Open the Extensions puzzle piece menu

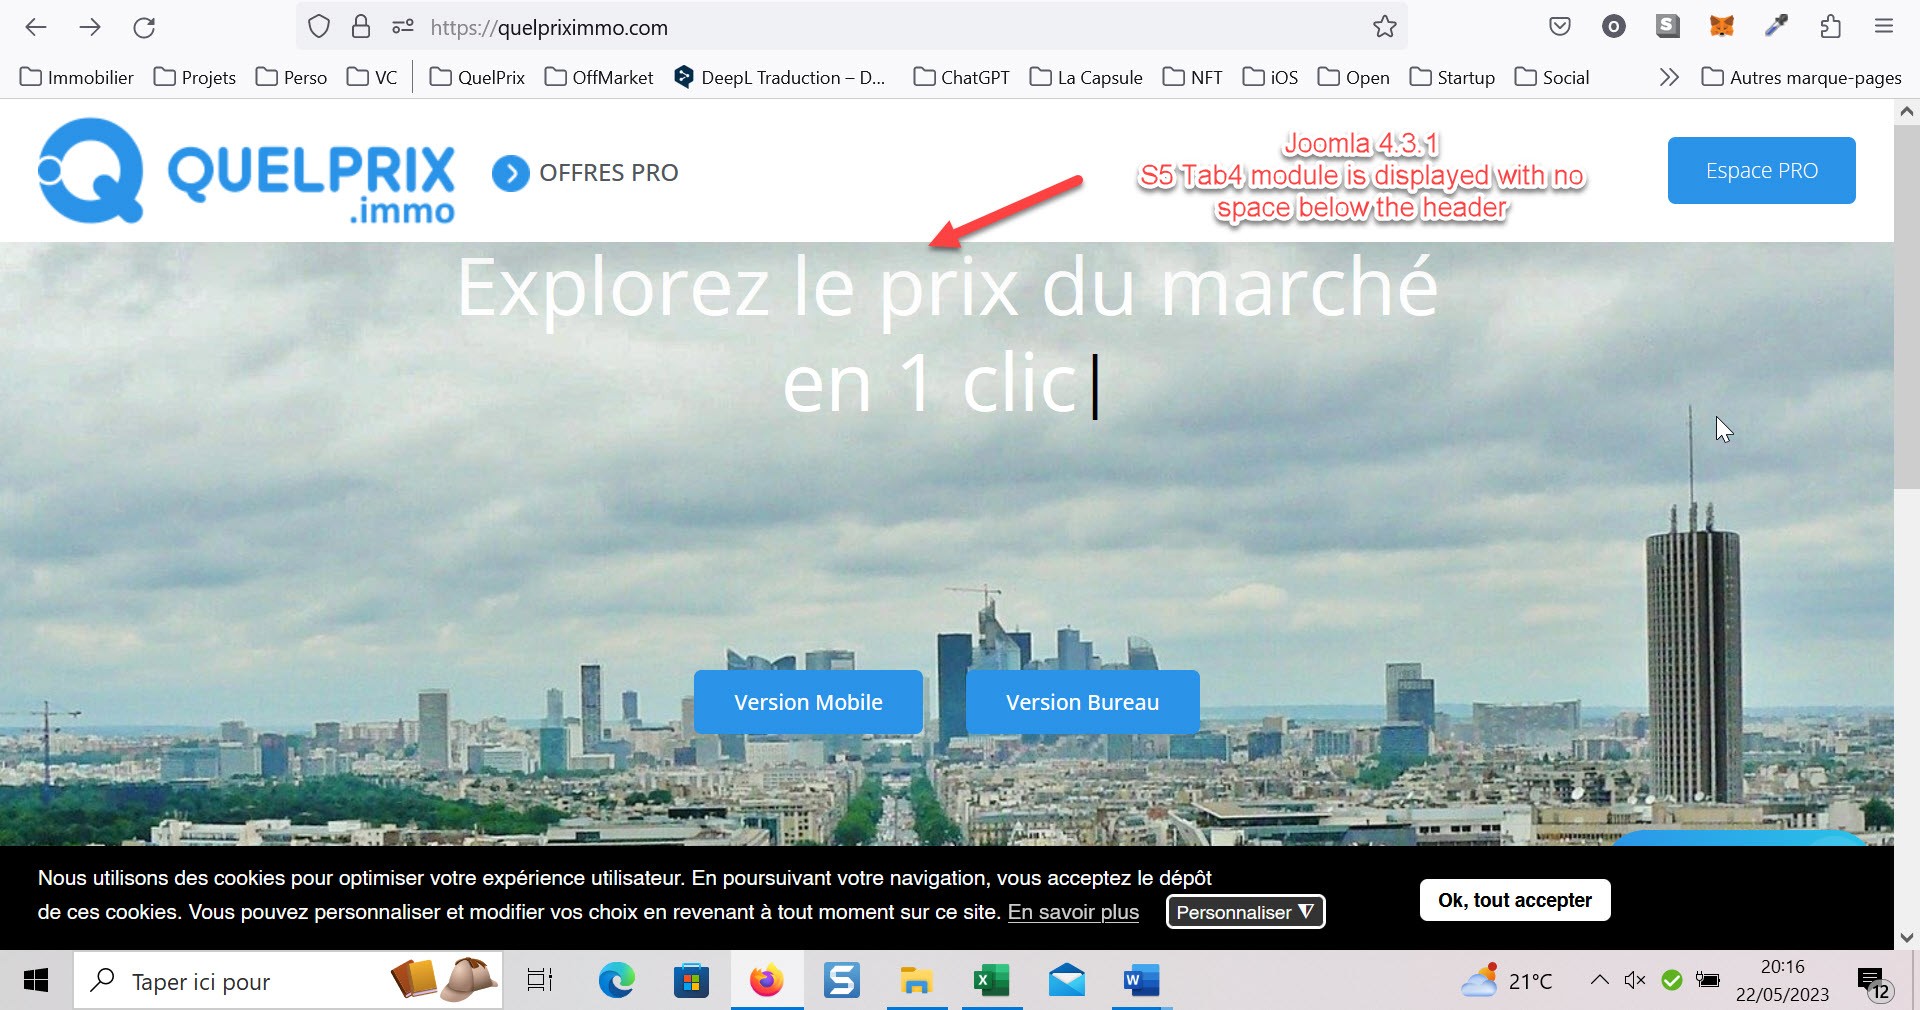pos(1830,27)
